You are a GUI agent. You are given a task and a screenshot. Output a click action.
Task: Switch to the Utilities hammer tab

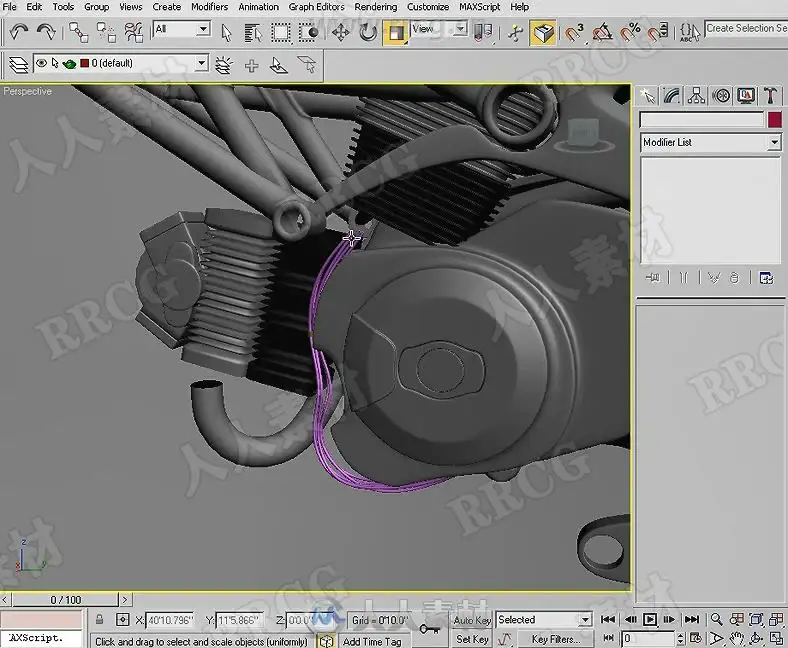[770, 96]
